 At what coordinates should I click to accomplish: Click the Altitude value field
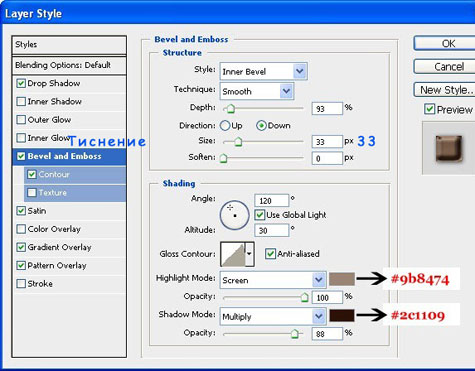[x=271, y=230]
